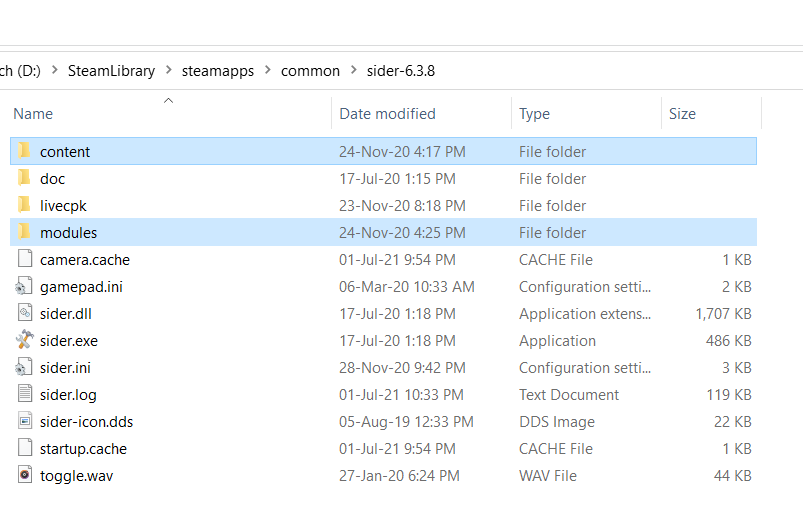Click the Text Document type cell
Screen dimensions: 803x519
point(569,395)
